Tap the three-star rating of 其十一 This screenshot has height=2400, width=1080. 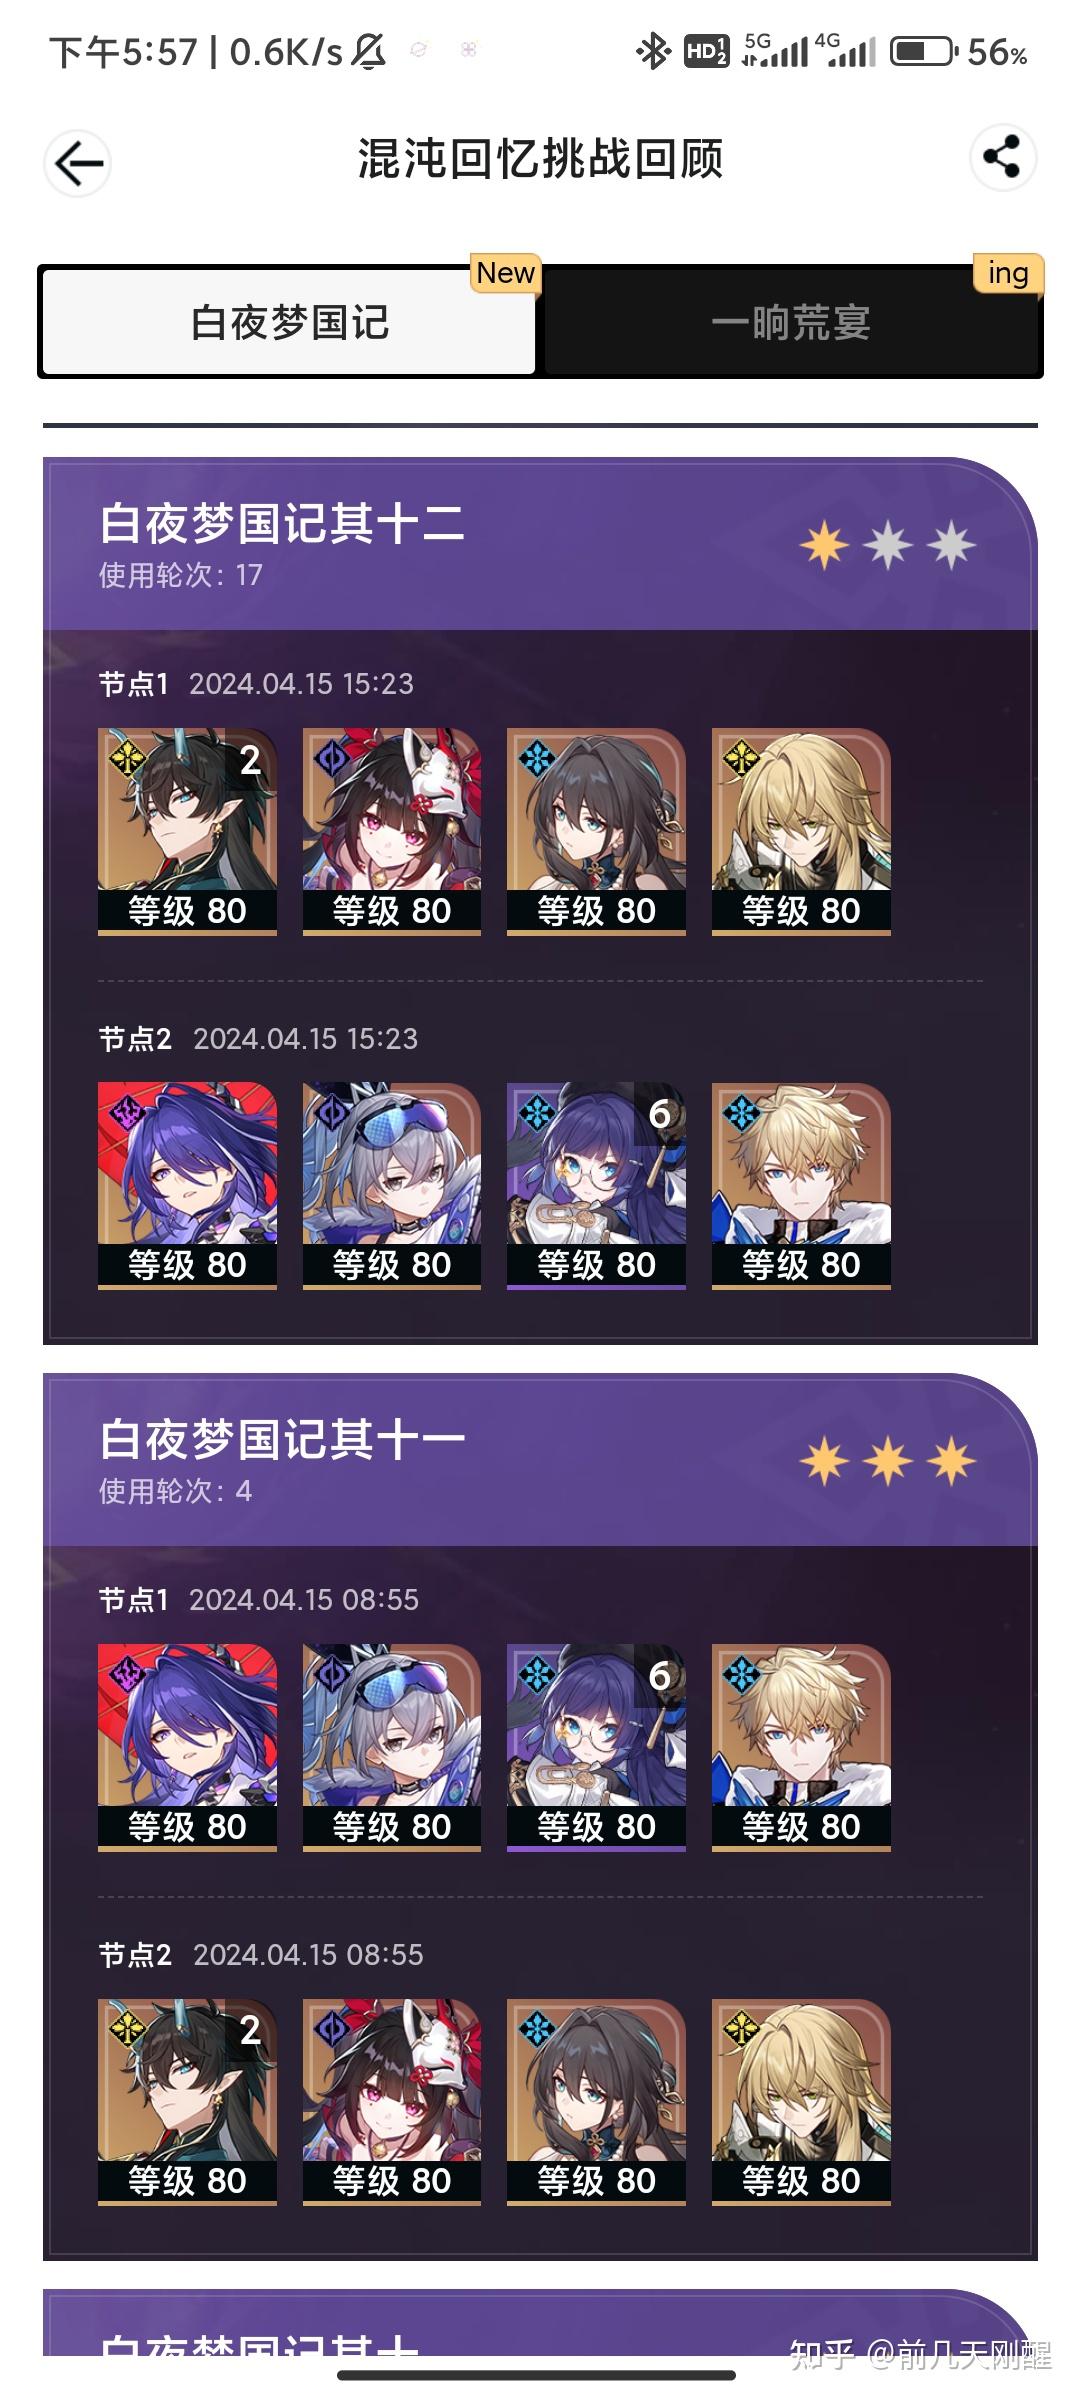click(888, 1462)
